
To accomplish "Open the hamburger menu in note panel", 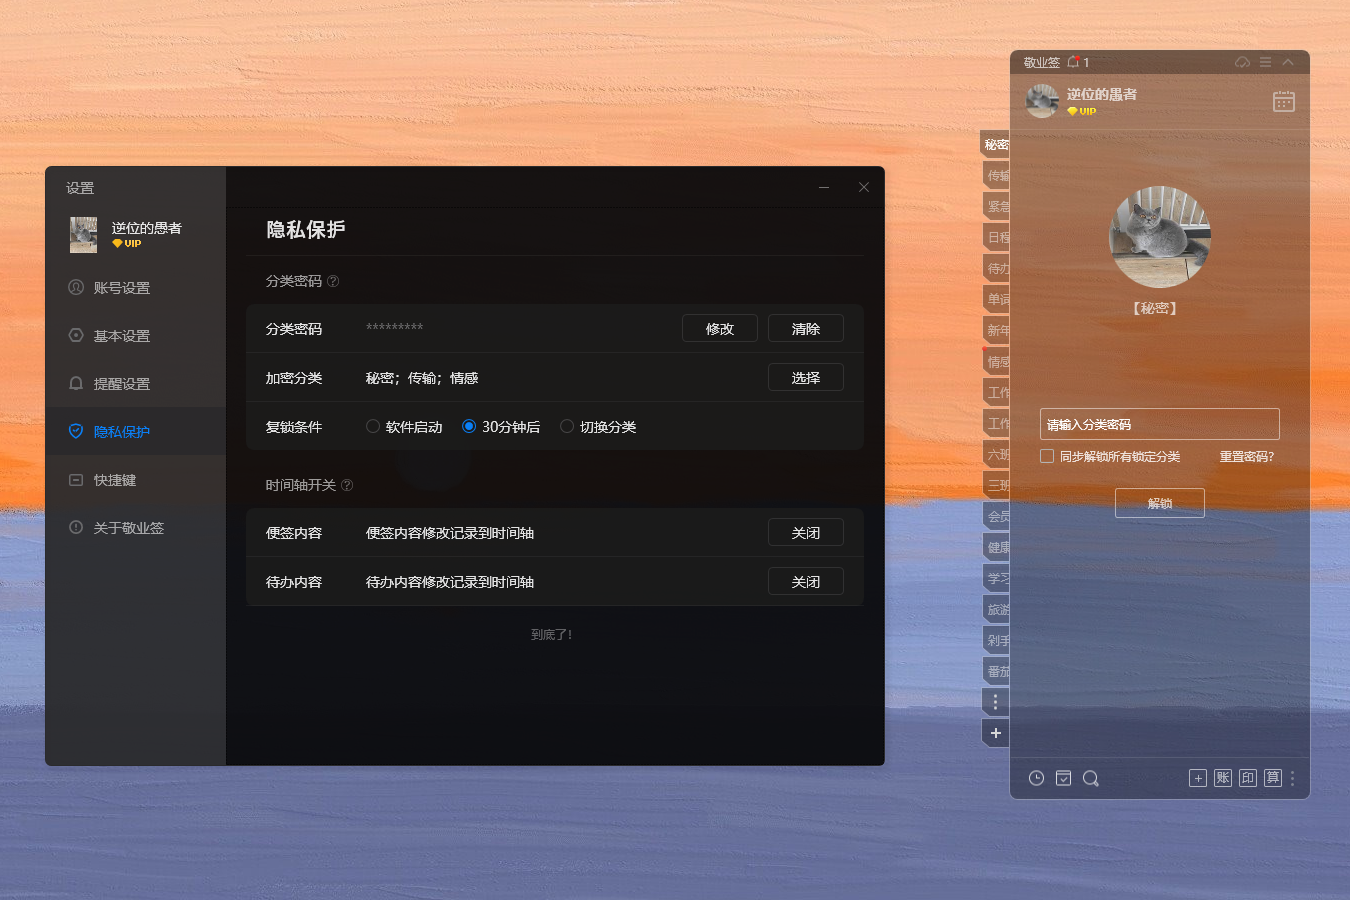I will click(x=1265, y=62).
